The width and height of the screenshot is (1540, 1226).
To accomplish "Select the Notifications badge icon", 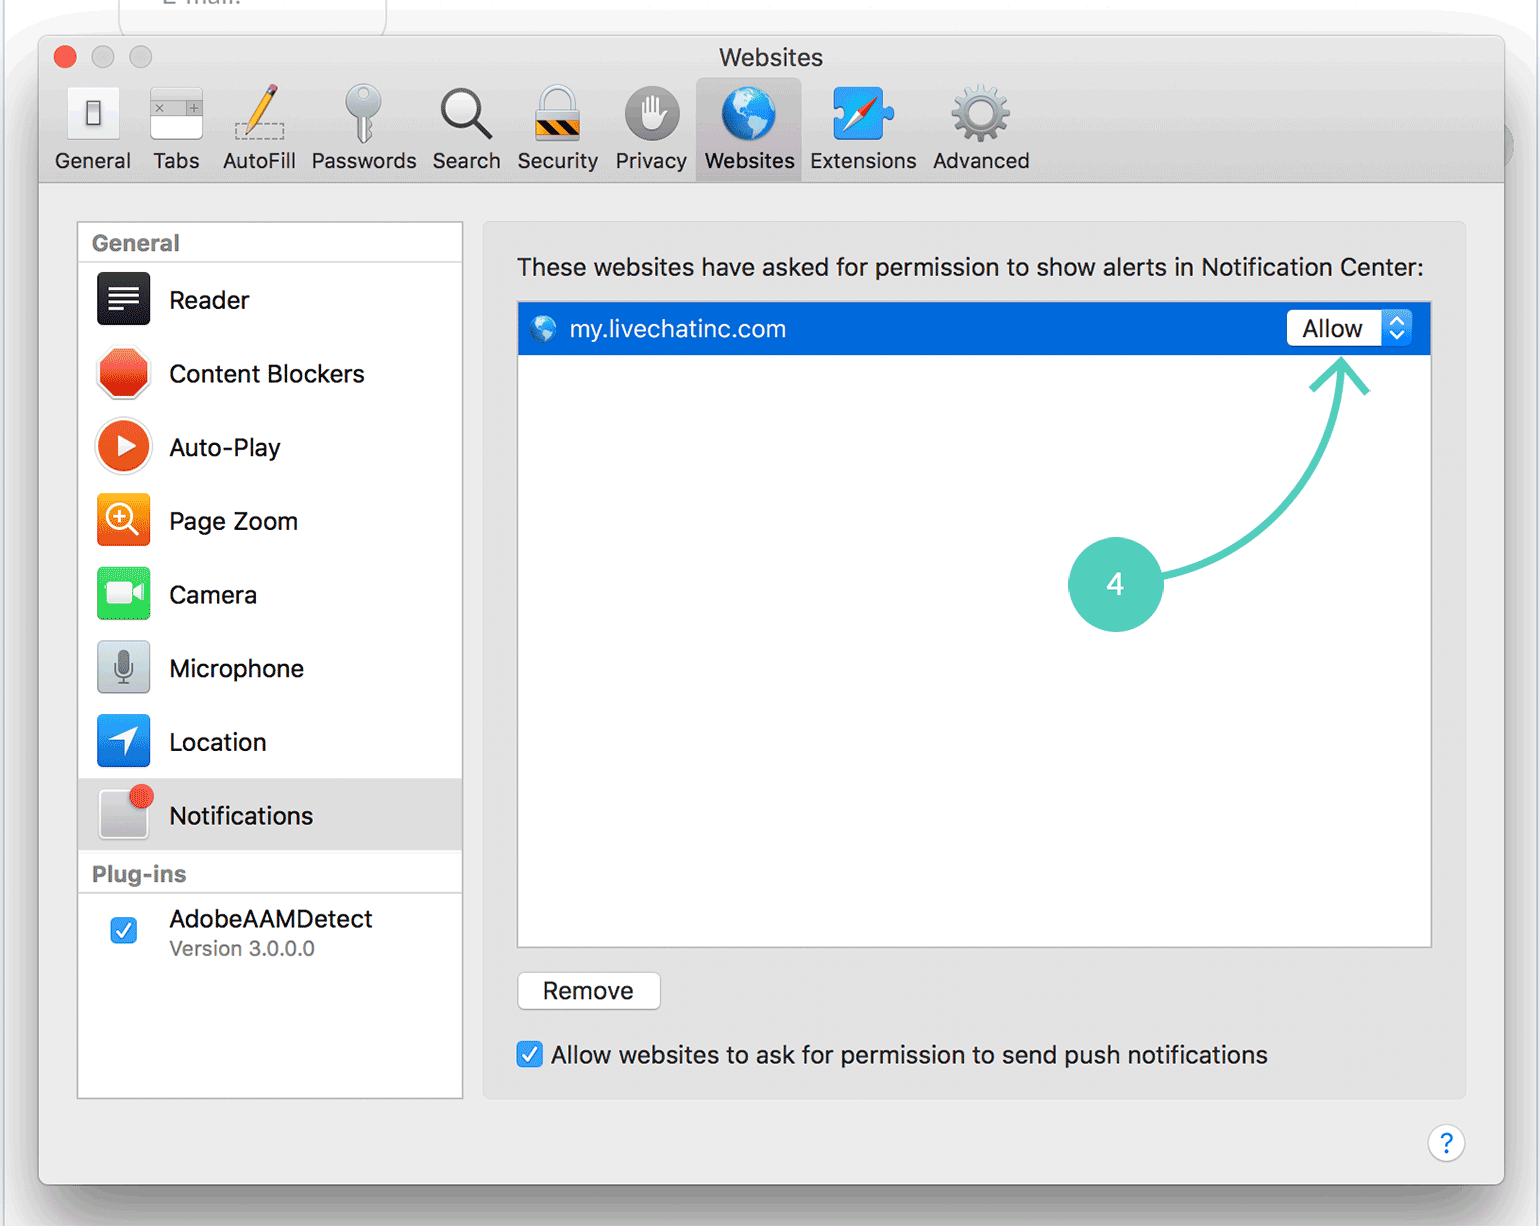I will 125,813.
